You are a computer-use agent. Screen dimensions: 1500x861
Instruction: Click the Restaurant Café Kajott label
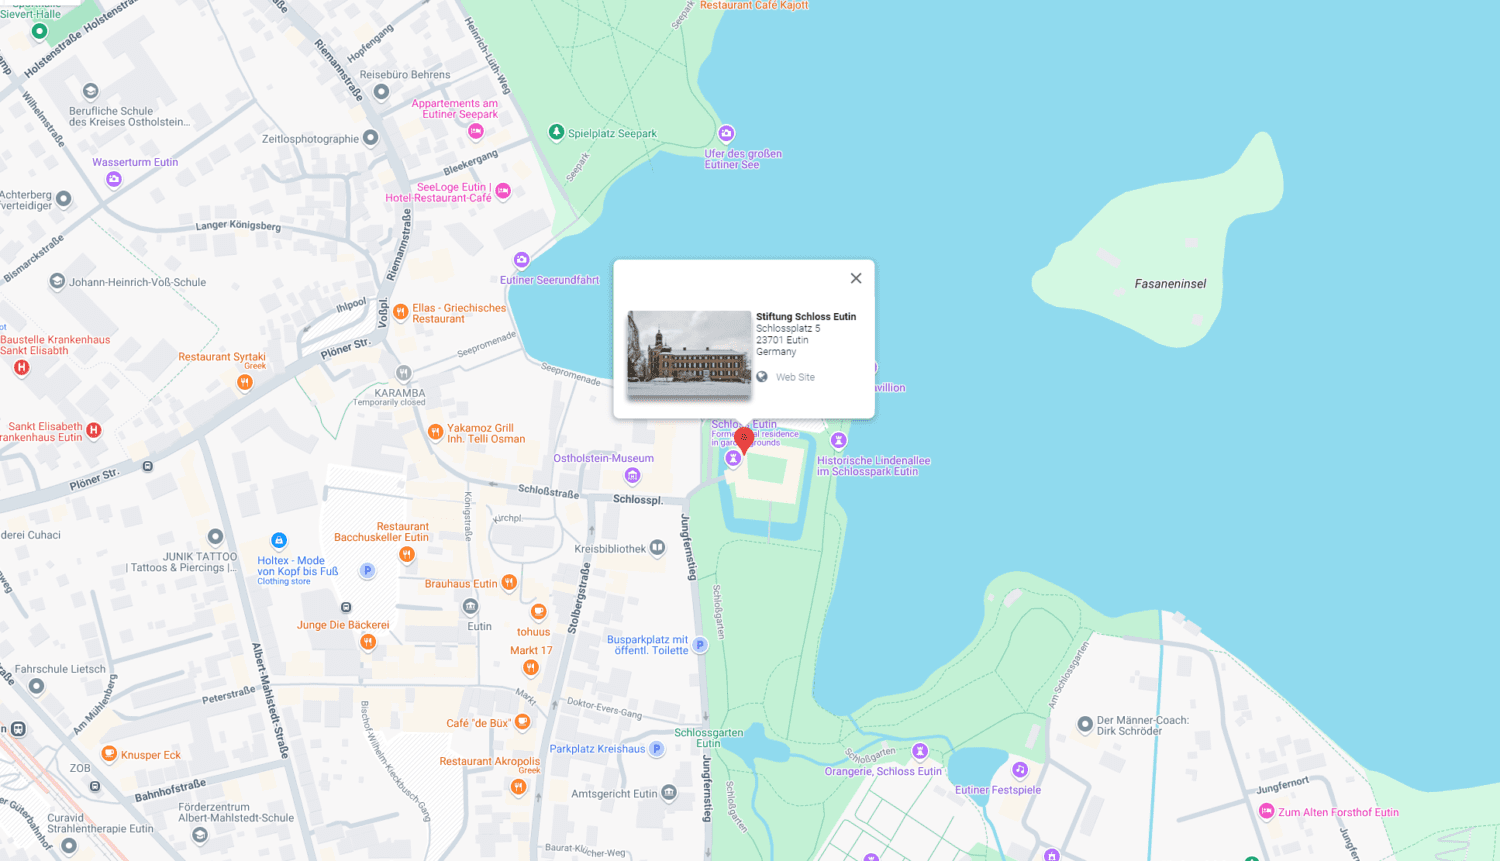click(754, 5)
